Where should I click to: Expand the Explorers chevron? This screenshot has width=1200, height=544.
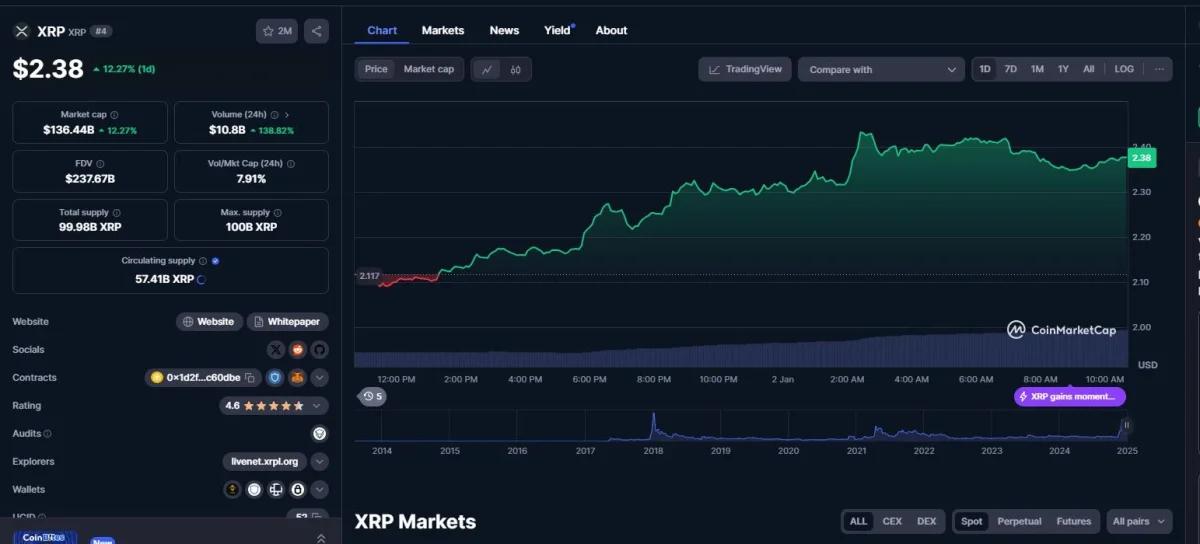coord(320,462)
